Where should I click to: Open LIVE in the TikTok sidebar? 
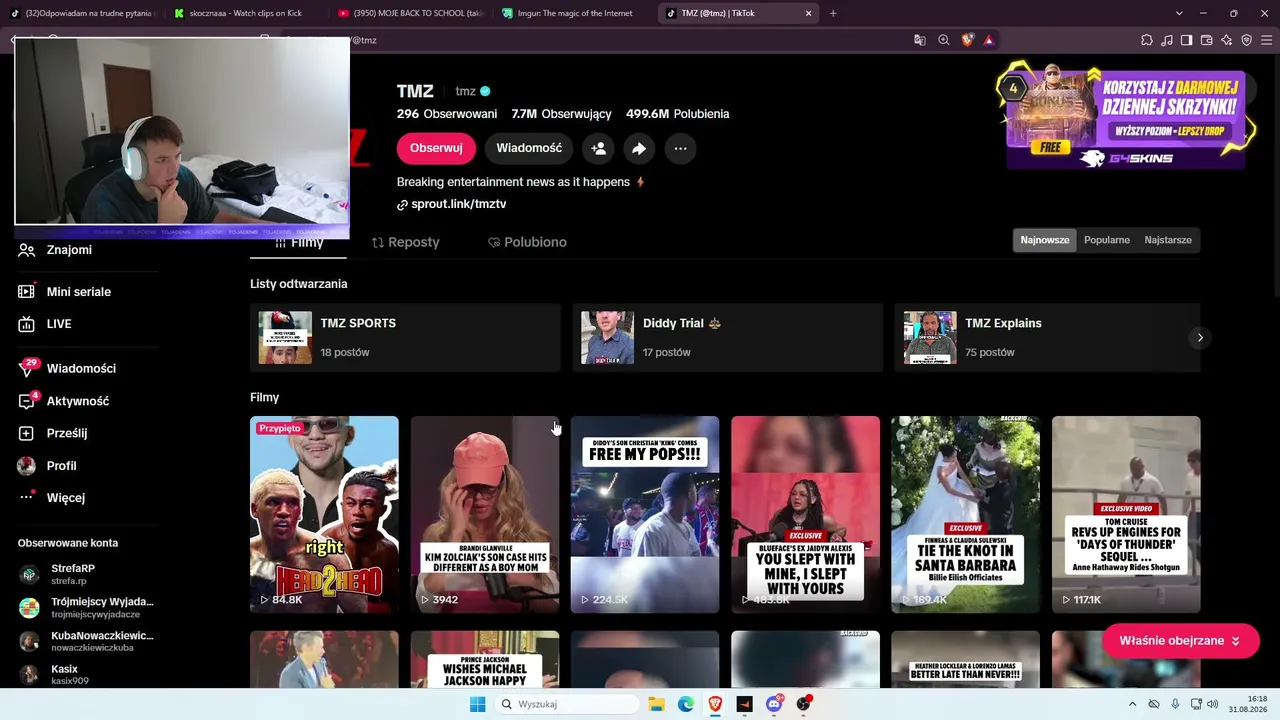click(x=45, y=324)
